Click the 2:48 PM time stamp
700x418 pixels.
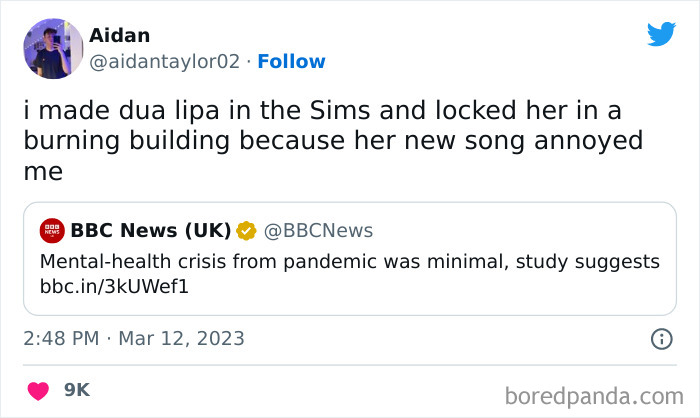tap(62, 339)
